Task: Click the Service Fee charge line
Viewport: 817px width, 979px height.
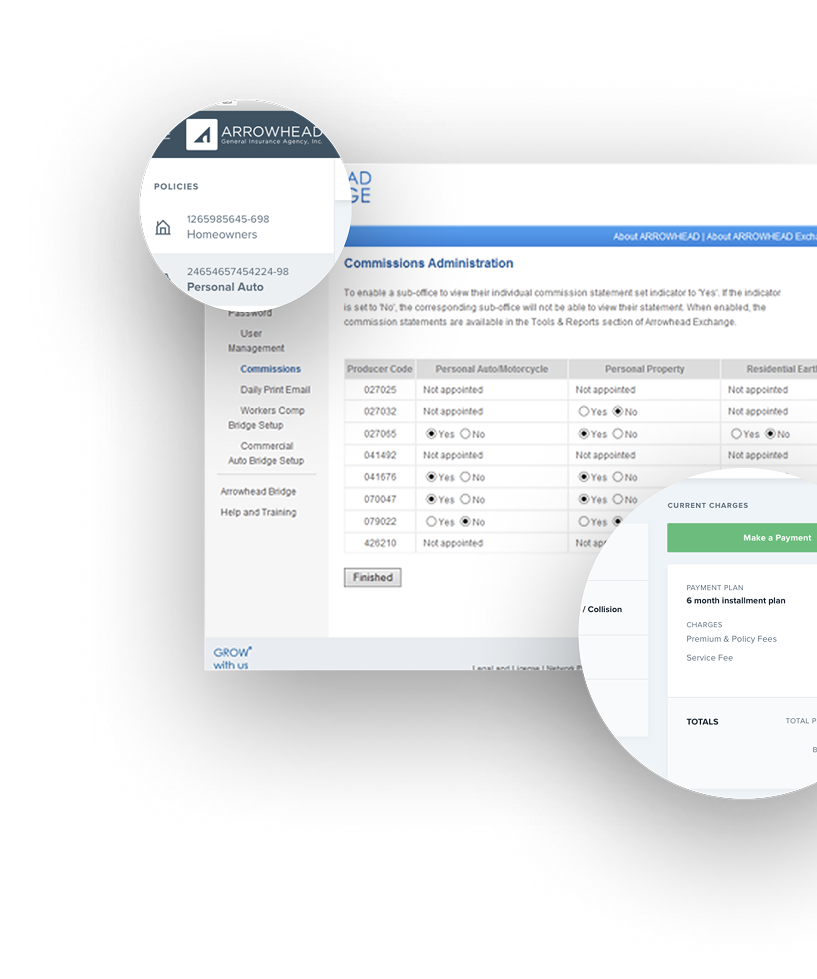Action: [710, 657]
